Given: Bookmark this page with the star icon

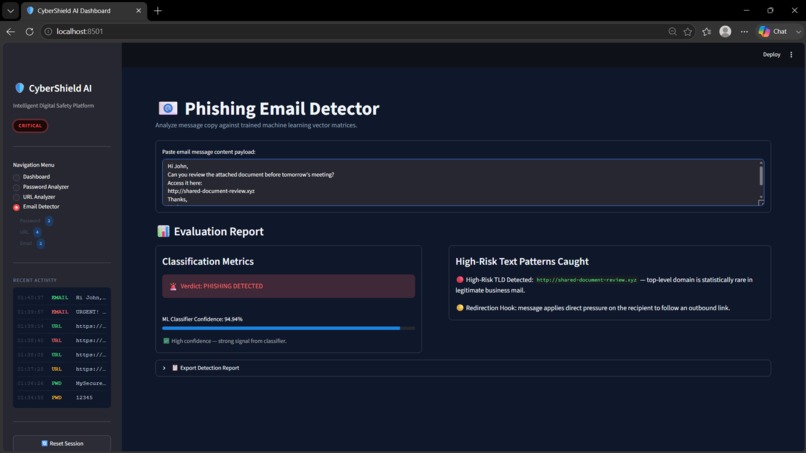Looking at the screenshot, I should 688,31.
